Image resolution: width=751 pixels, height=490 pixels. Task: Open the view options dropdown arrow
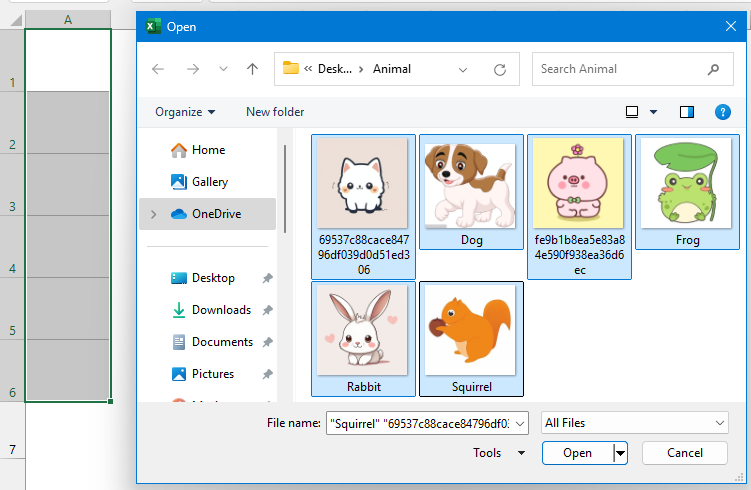click(654, 112)
